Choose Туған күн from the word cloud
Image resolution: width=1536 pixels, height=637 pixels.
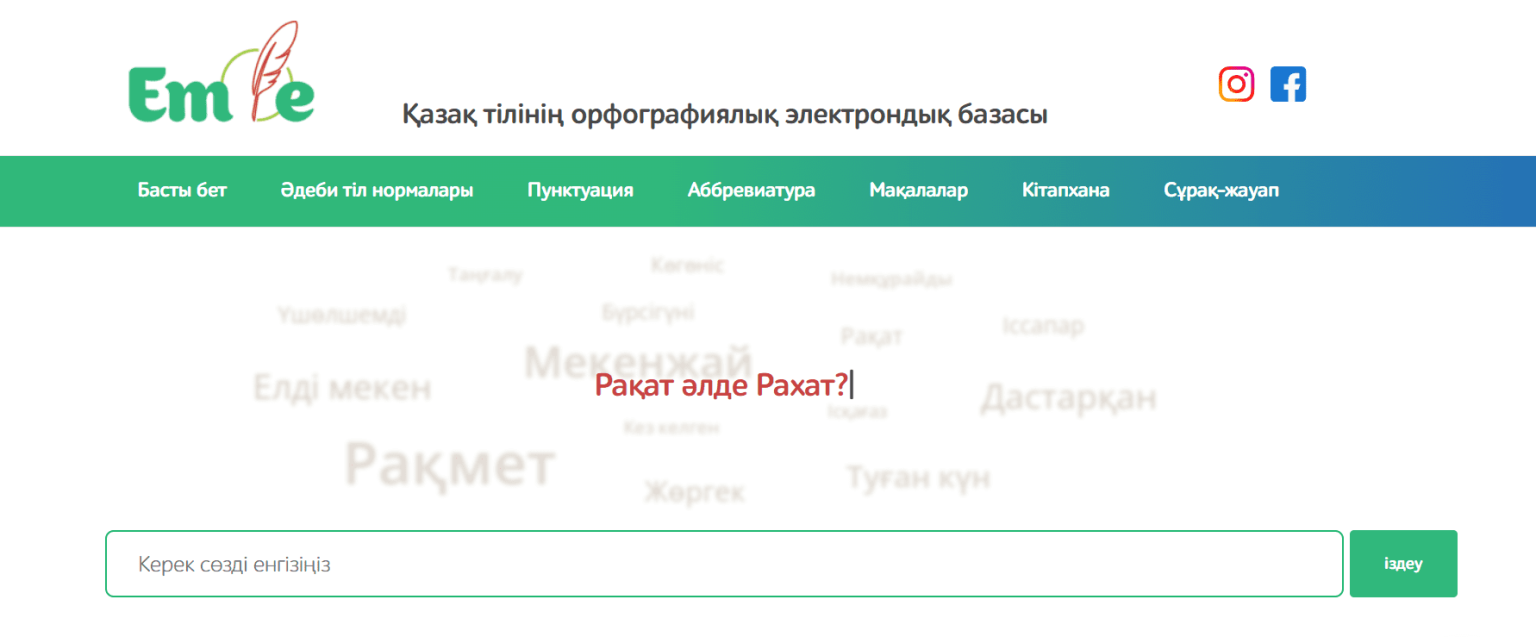tap(918, 478)
